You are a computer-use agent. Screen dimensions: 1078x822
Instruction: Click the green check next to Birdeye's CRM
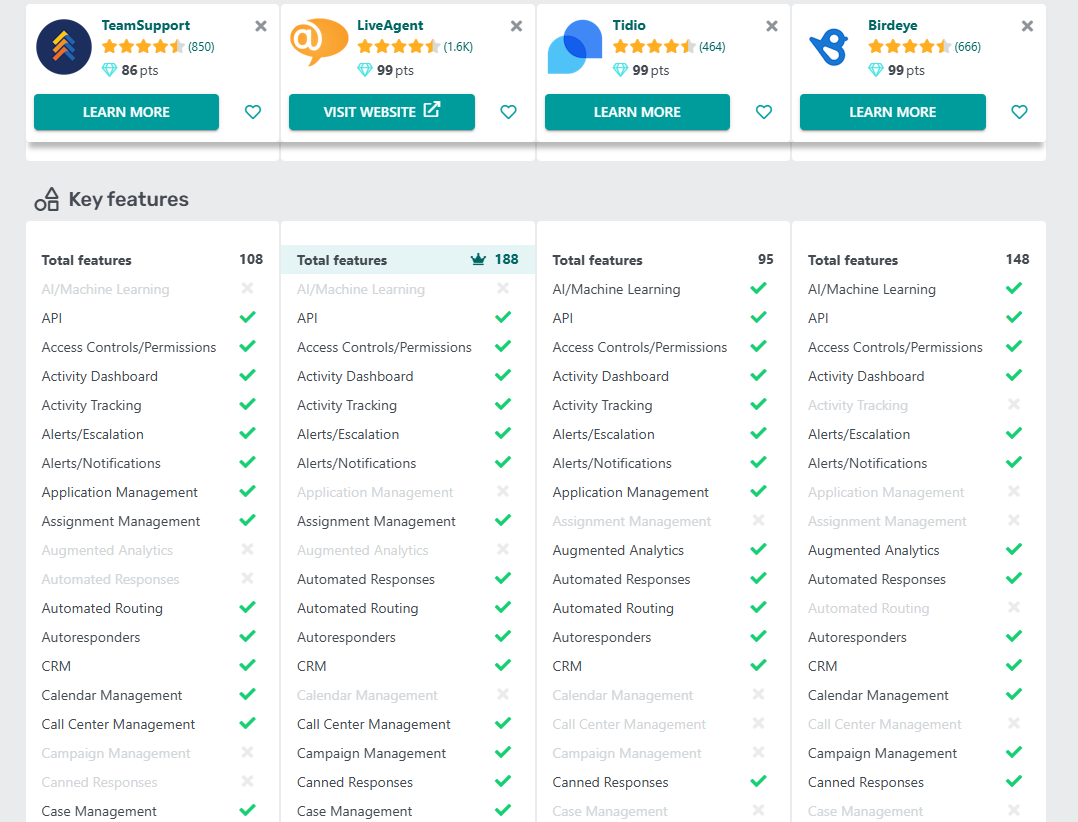click(1013, 665)
